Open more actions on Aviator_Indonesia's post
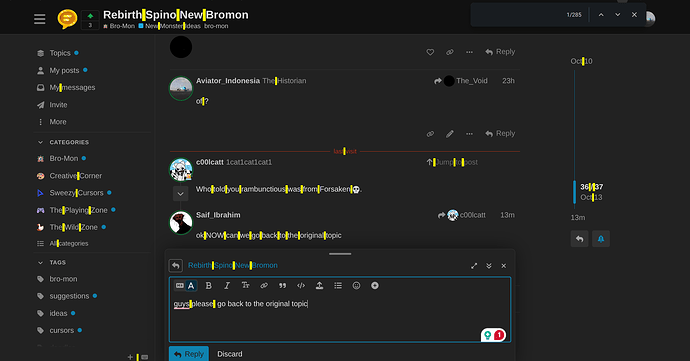The height and width of the screenshot is (361, 690). pyautogui.click(x=469, y=134)
